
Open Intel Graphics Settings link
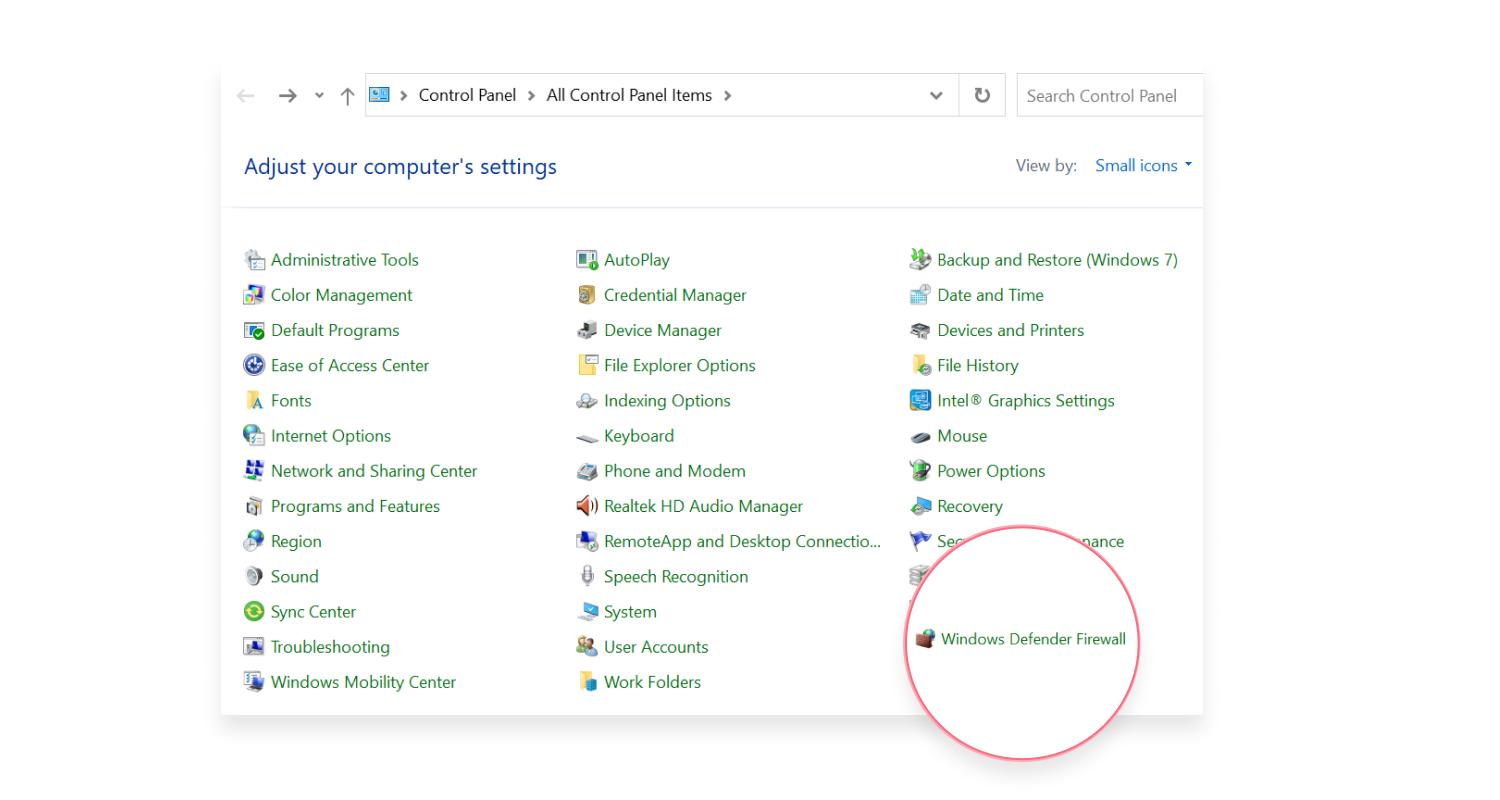coord(1025,400)
